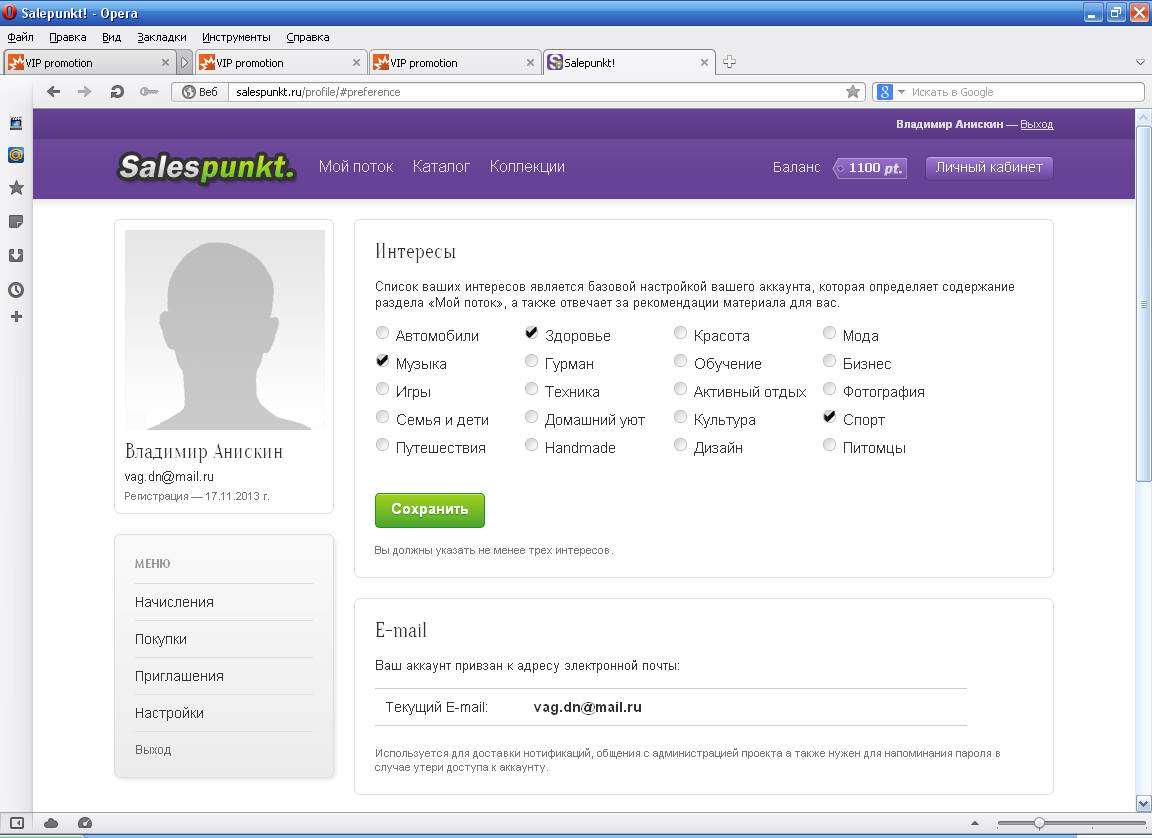Image resolution: width=1152 pixels, height=838 pixels.
Task: Open the top sidebar panel icon
Action: 16,123
